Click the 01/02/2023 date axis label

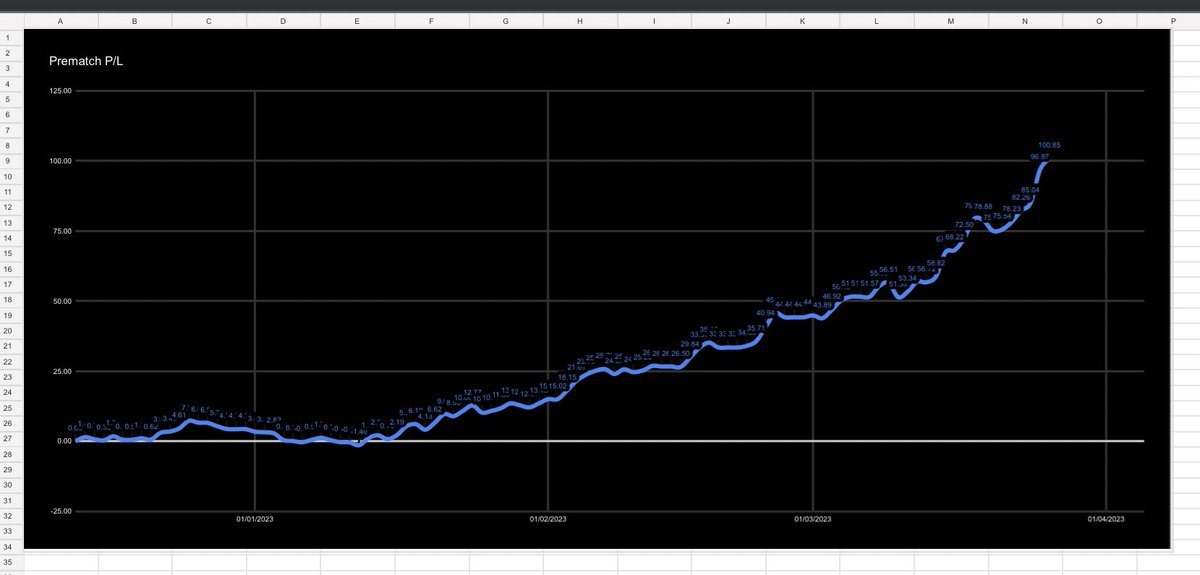547,520
